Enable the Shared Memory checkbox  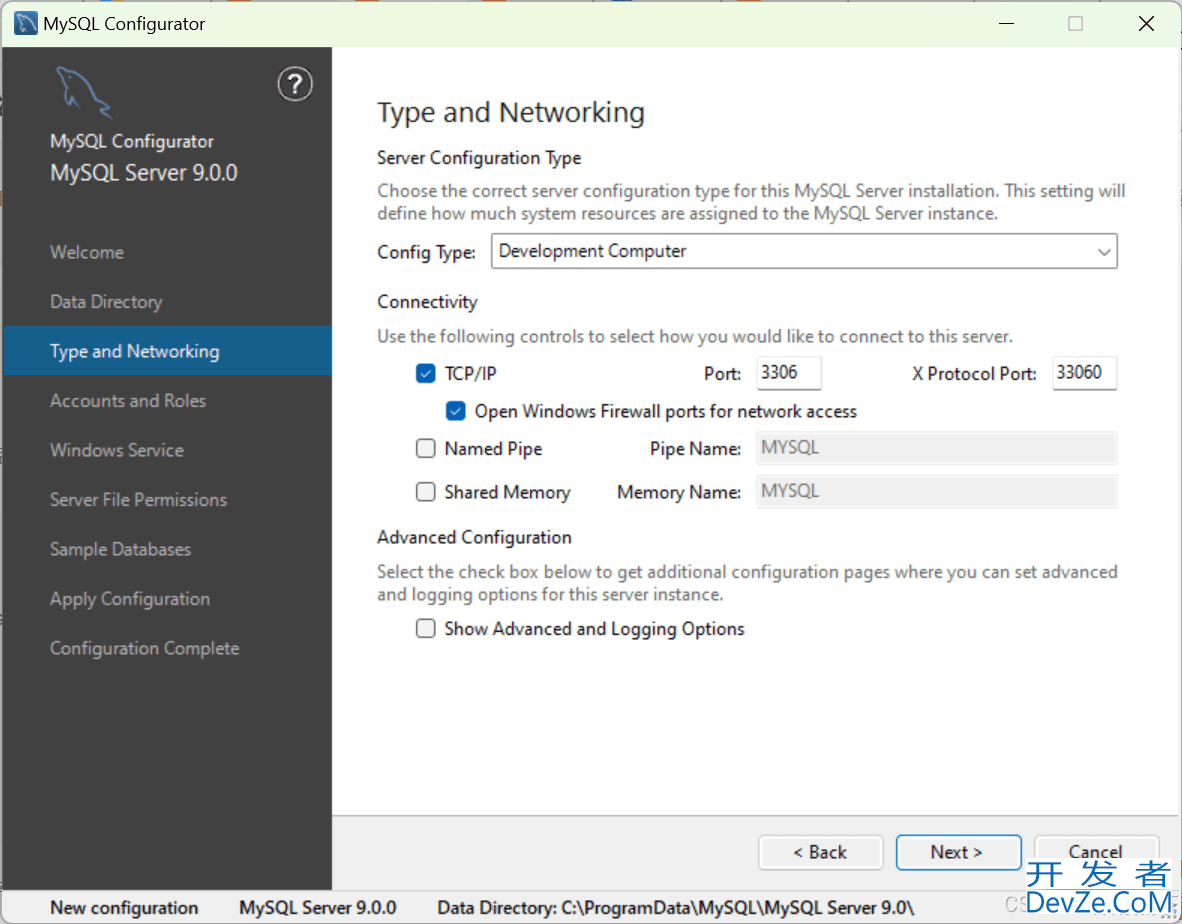click(x=425, y=492)
